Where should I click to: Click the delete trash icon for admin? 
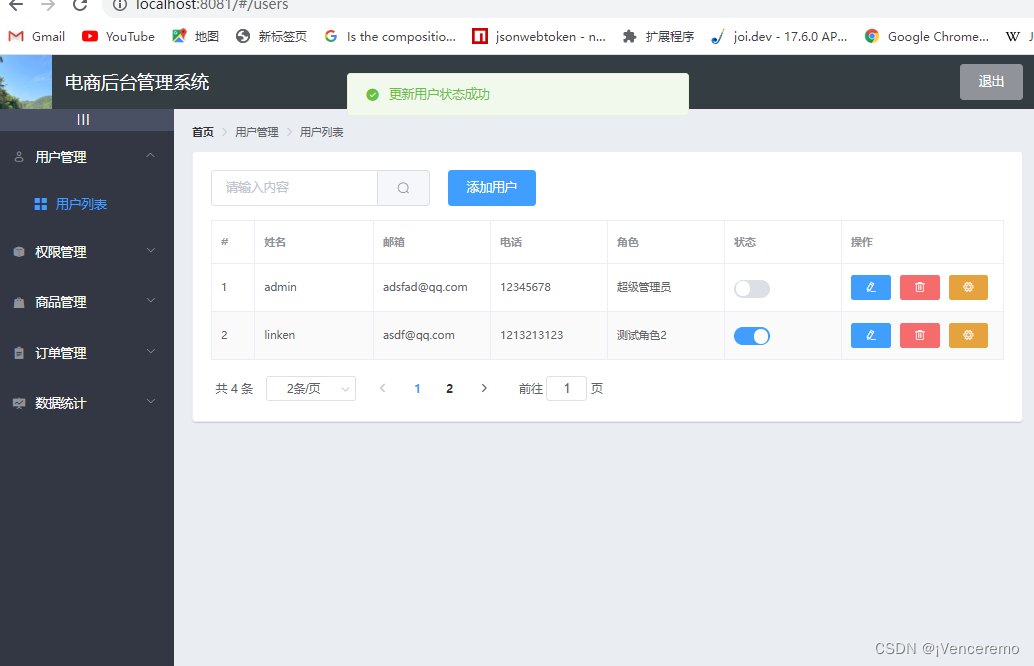(919, 287)
